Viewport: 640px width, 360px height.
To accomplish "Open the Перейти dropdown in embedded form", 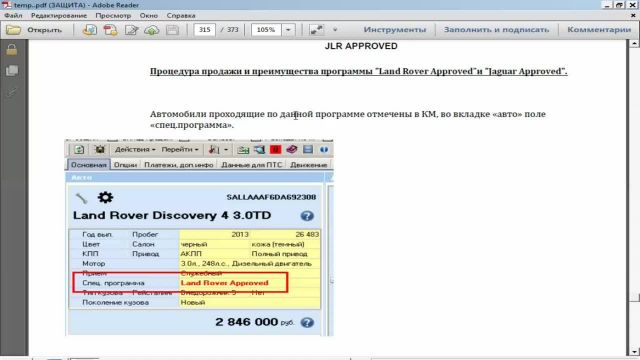I will click(x=180, y=150).
